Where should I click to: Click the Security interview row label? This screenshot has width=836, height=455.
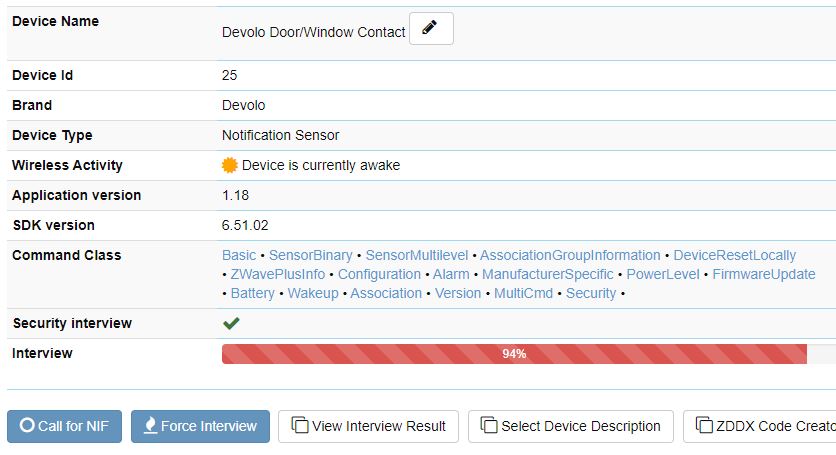73,323
